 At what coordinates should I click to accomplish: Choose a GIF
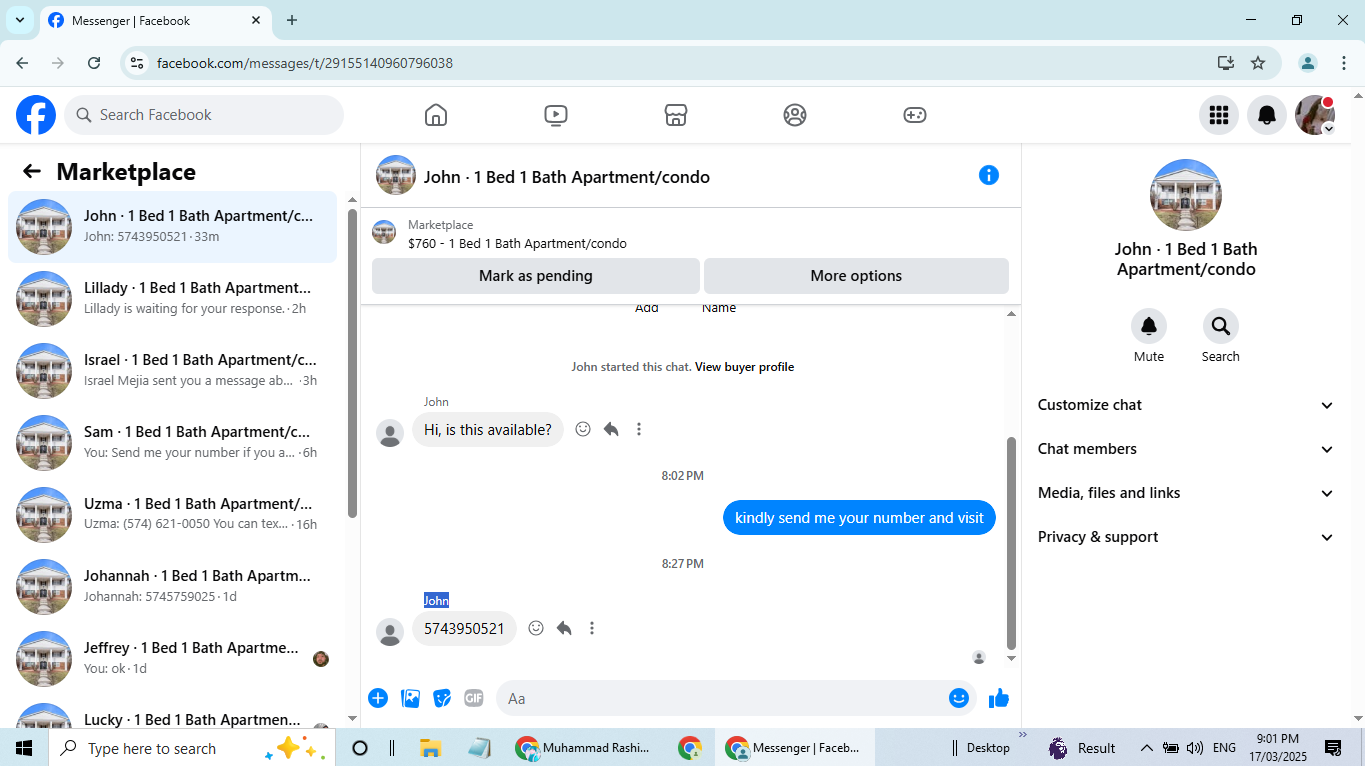point(474,698)
